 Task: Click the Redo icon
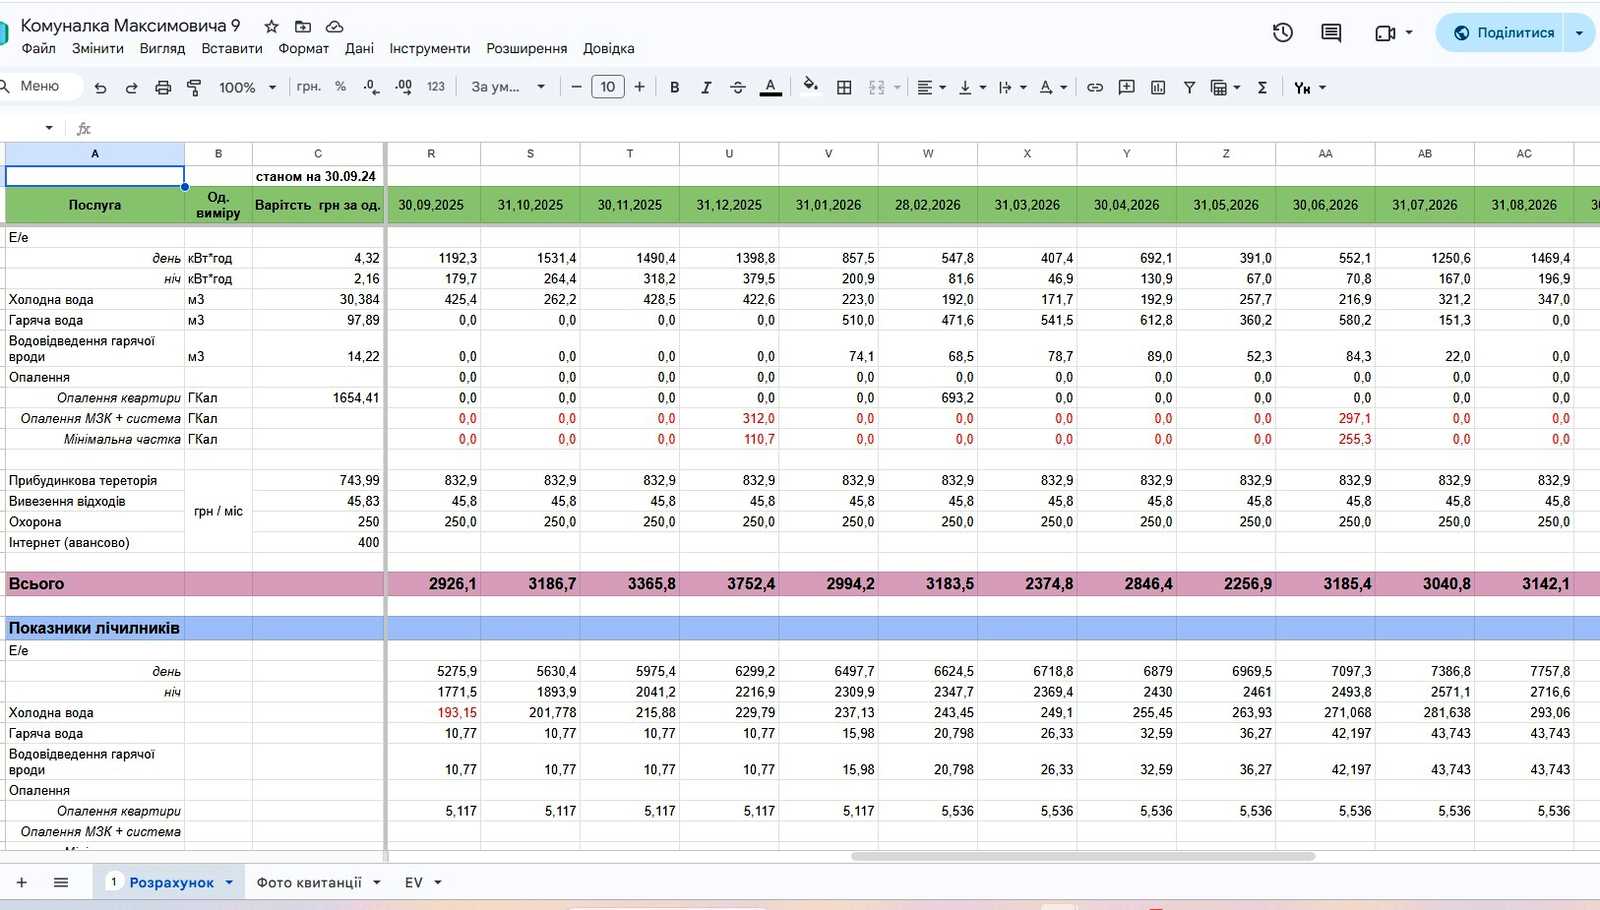click(x=131, y=88)
